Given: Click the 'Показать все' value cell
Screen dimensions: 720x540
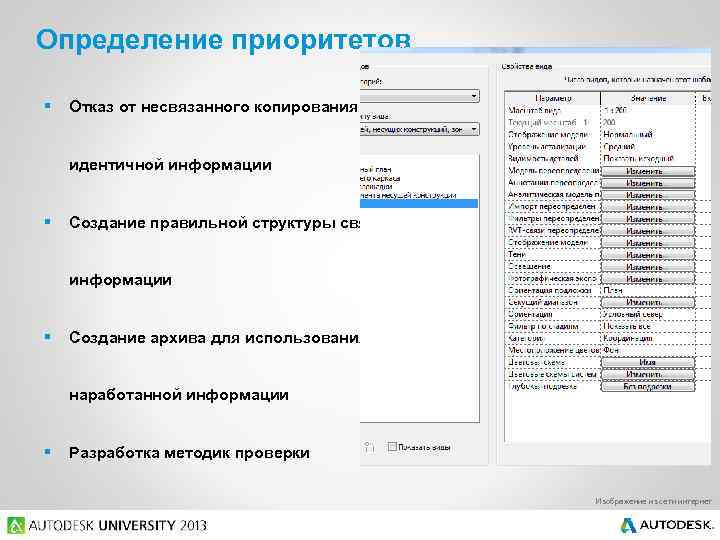Looking at the screenshot, I should point(648,326).
